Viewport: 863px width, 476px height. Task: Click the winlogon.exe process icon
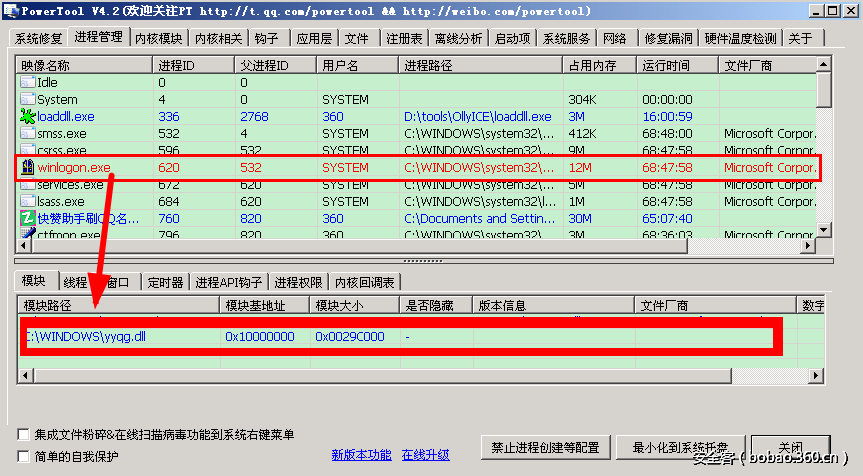coord(27,168)
